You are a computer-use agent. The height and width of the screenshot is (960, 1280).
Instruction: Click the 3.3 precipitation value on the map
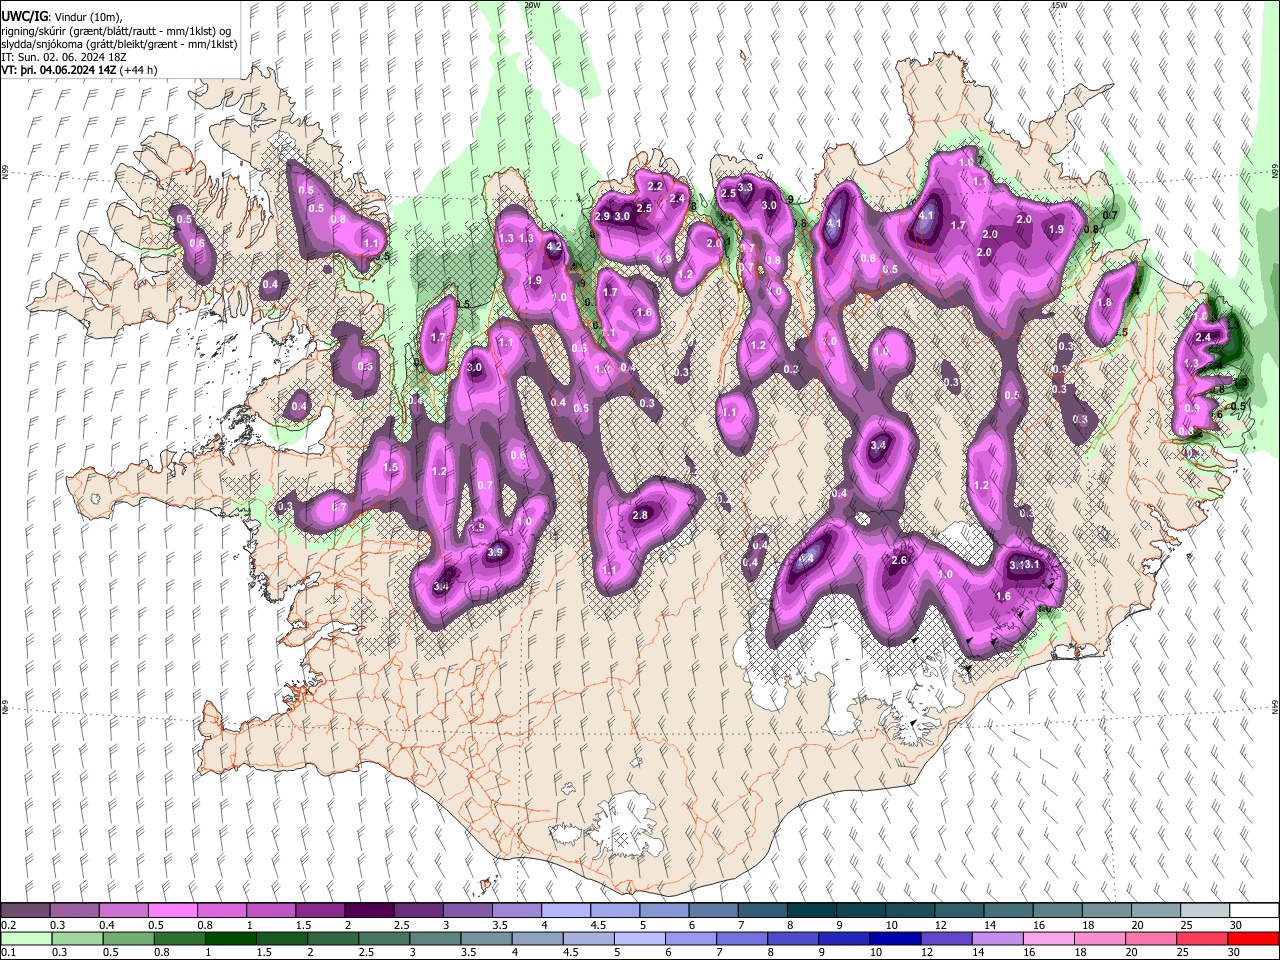[745, 187]
